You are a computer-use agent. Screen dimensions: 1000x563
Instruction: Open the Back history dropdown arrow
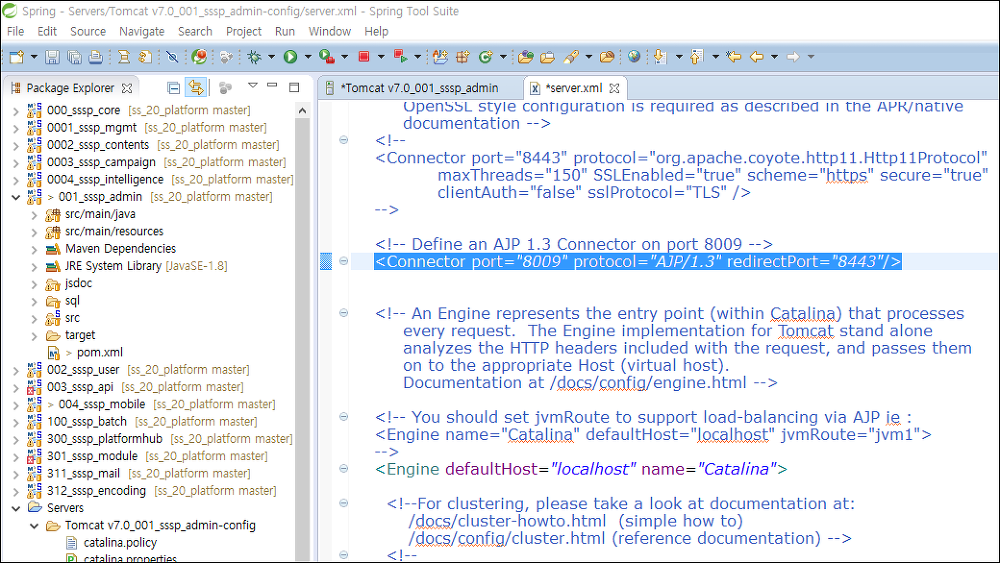click(774, 57)
